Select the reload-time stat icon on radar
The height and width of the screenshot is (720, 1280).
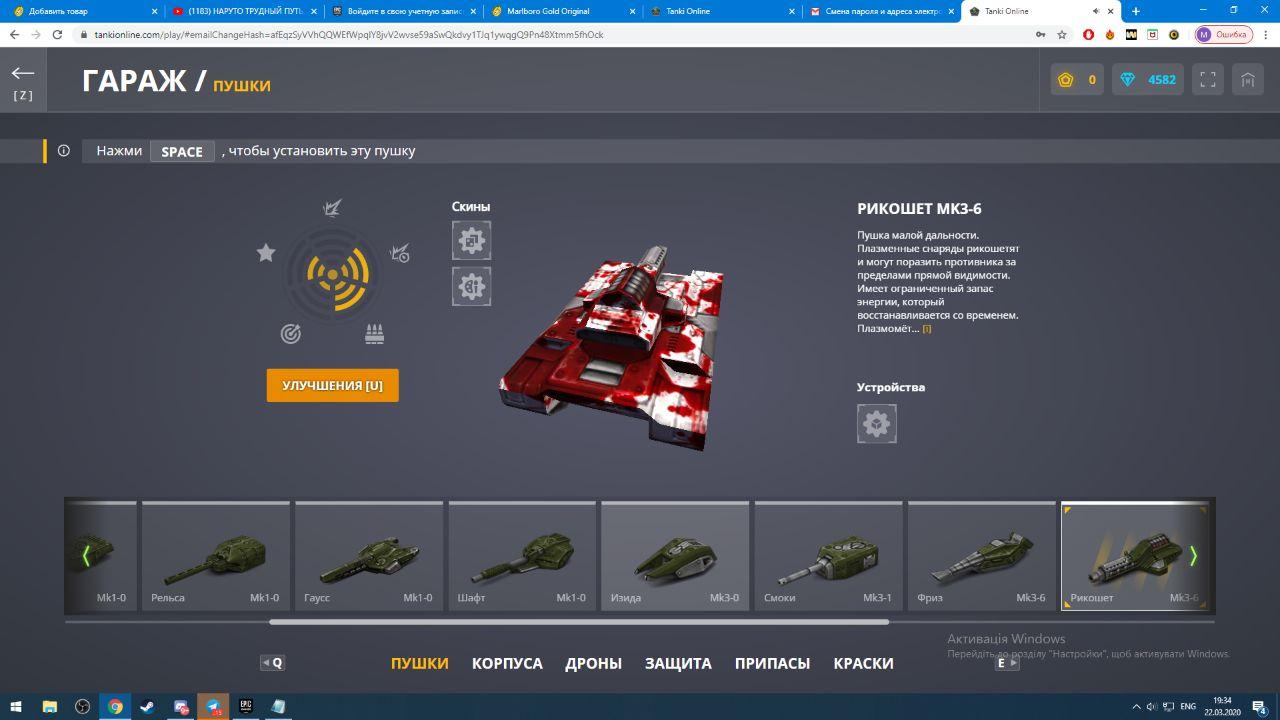(400, 253)
